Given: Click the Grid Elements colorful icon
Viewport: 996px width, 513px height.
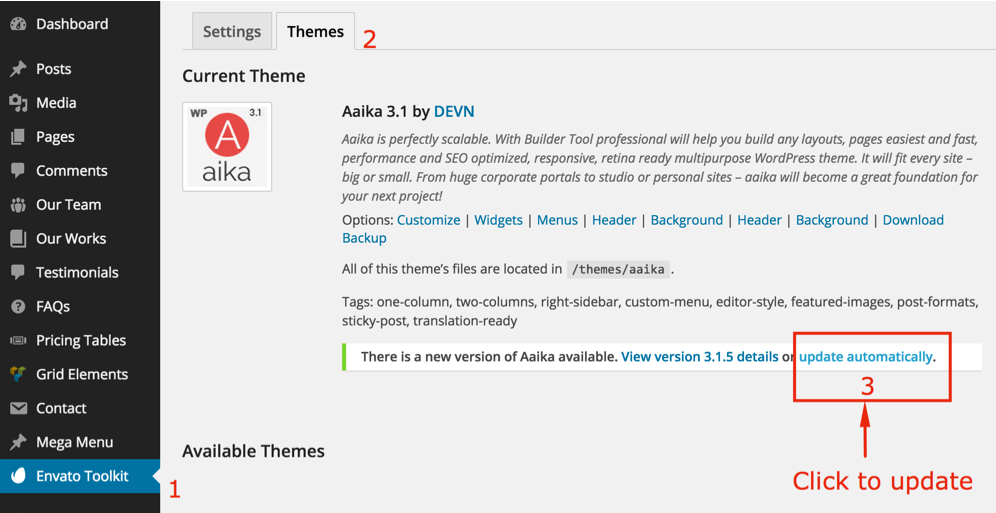Looking at the screenshot, I should [x=18, y=374].
